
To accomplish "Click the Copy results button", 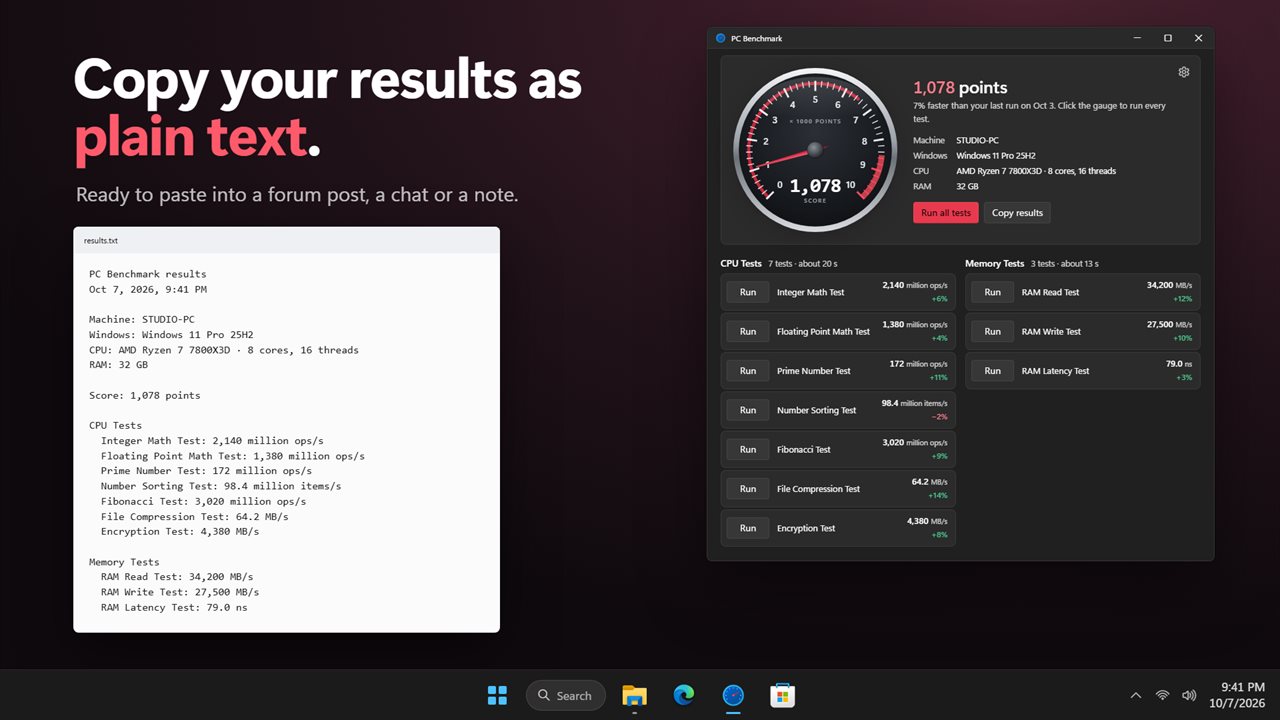I will pos(1017,213).
